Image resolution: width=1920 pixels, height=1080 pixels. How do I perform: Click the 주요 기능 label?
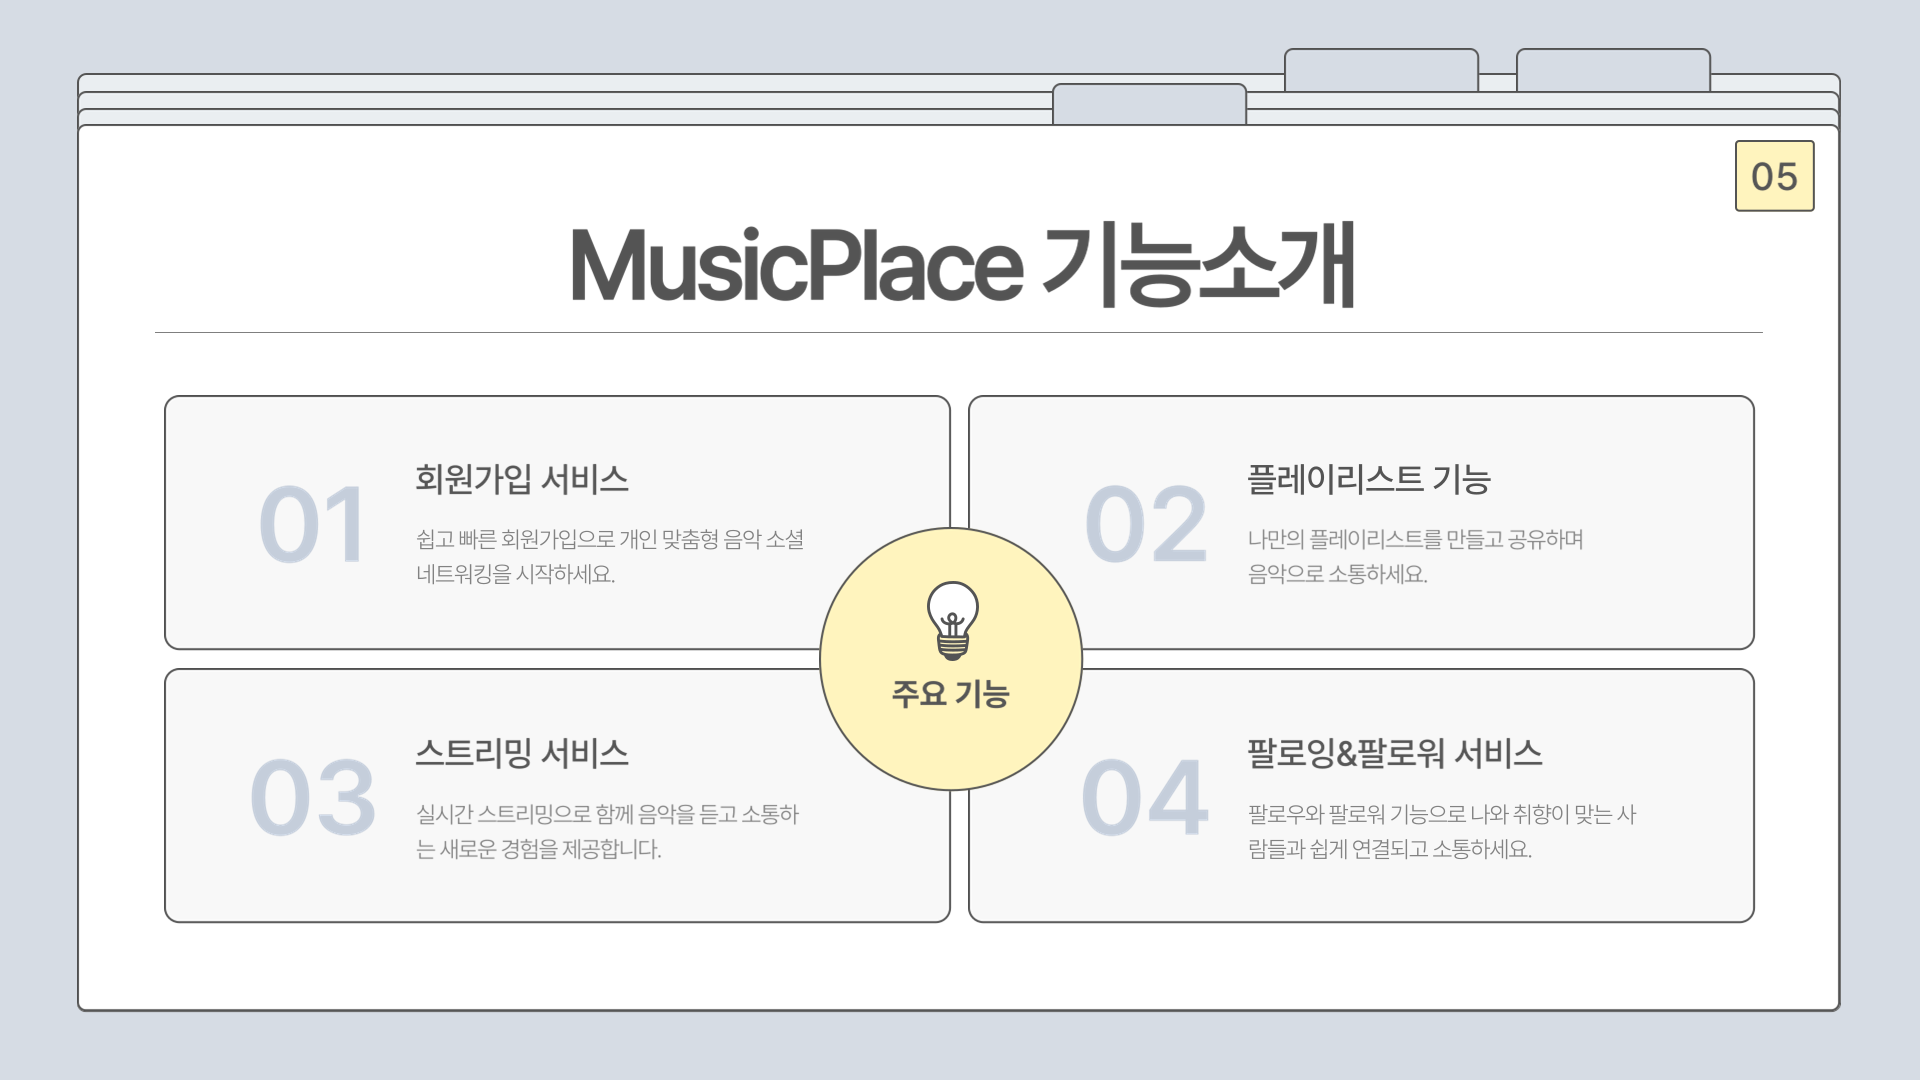tap(951, 693)
